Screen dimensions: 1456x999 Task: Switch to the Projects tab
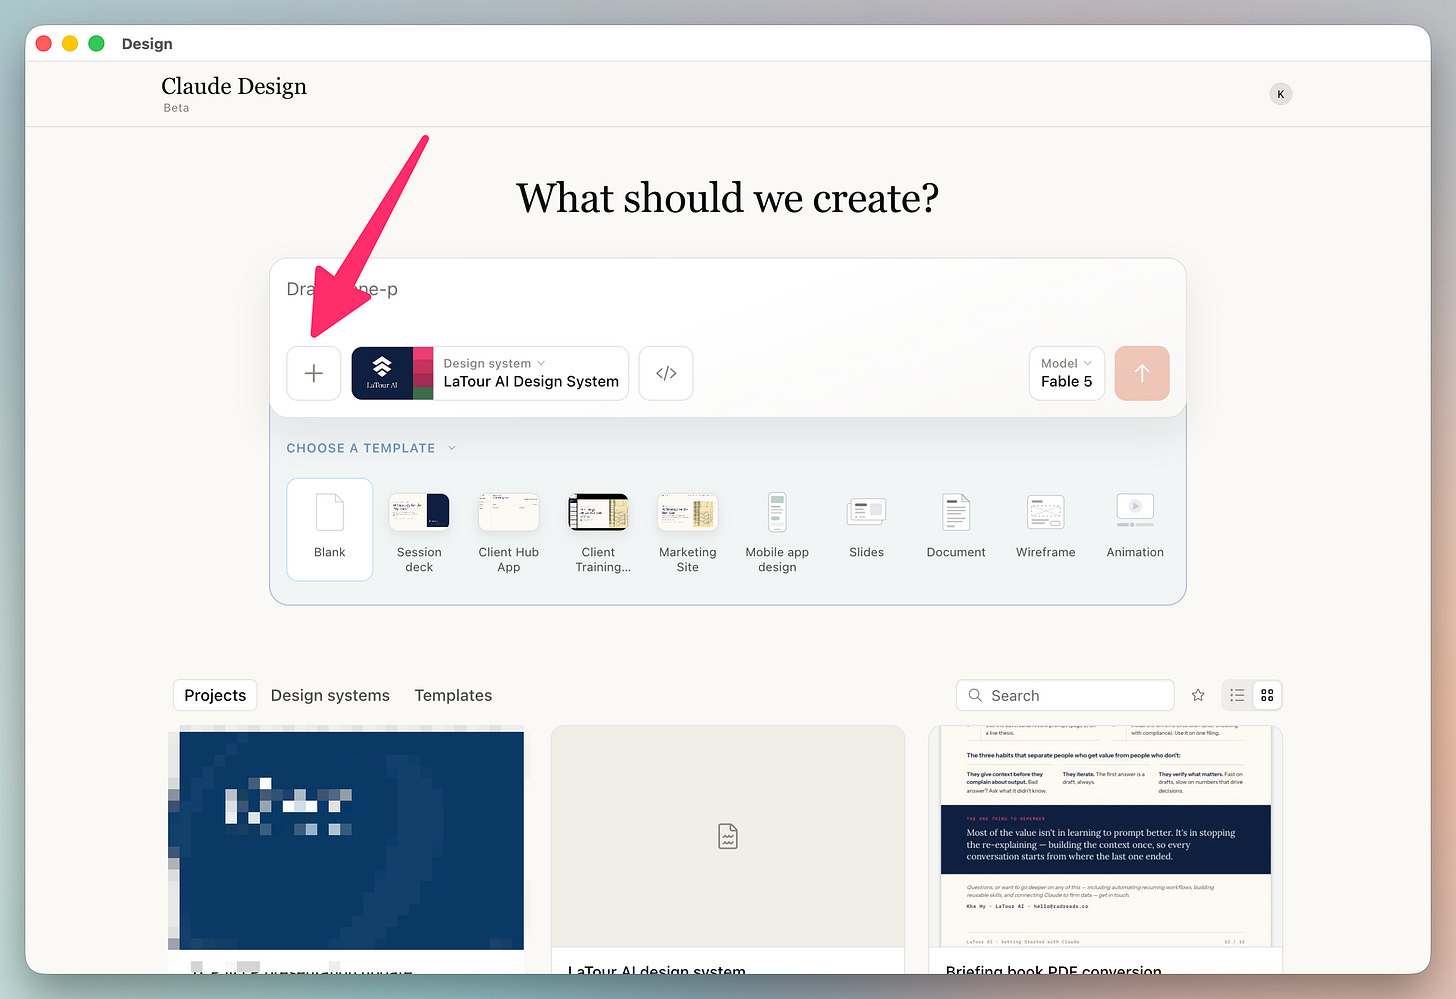click(x=215, y=695)
